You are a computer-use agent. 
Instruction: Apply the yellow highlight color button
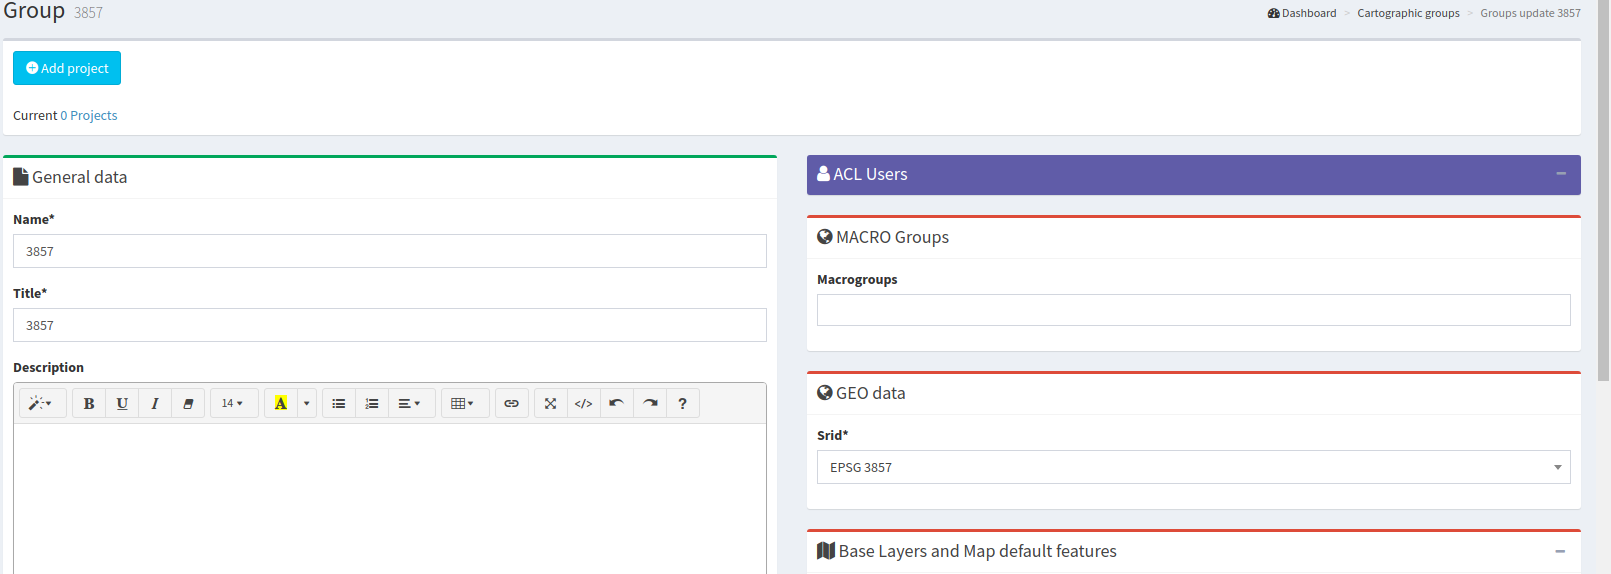(281, 403)
